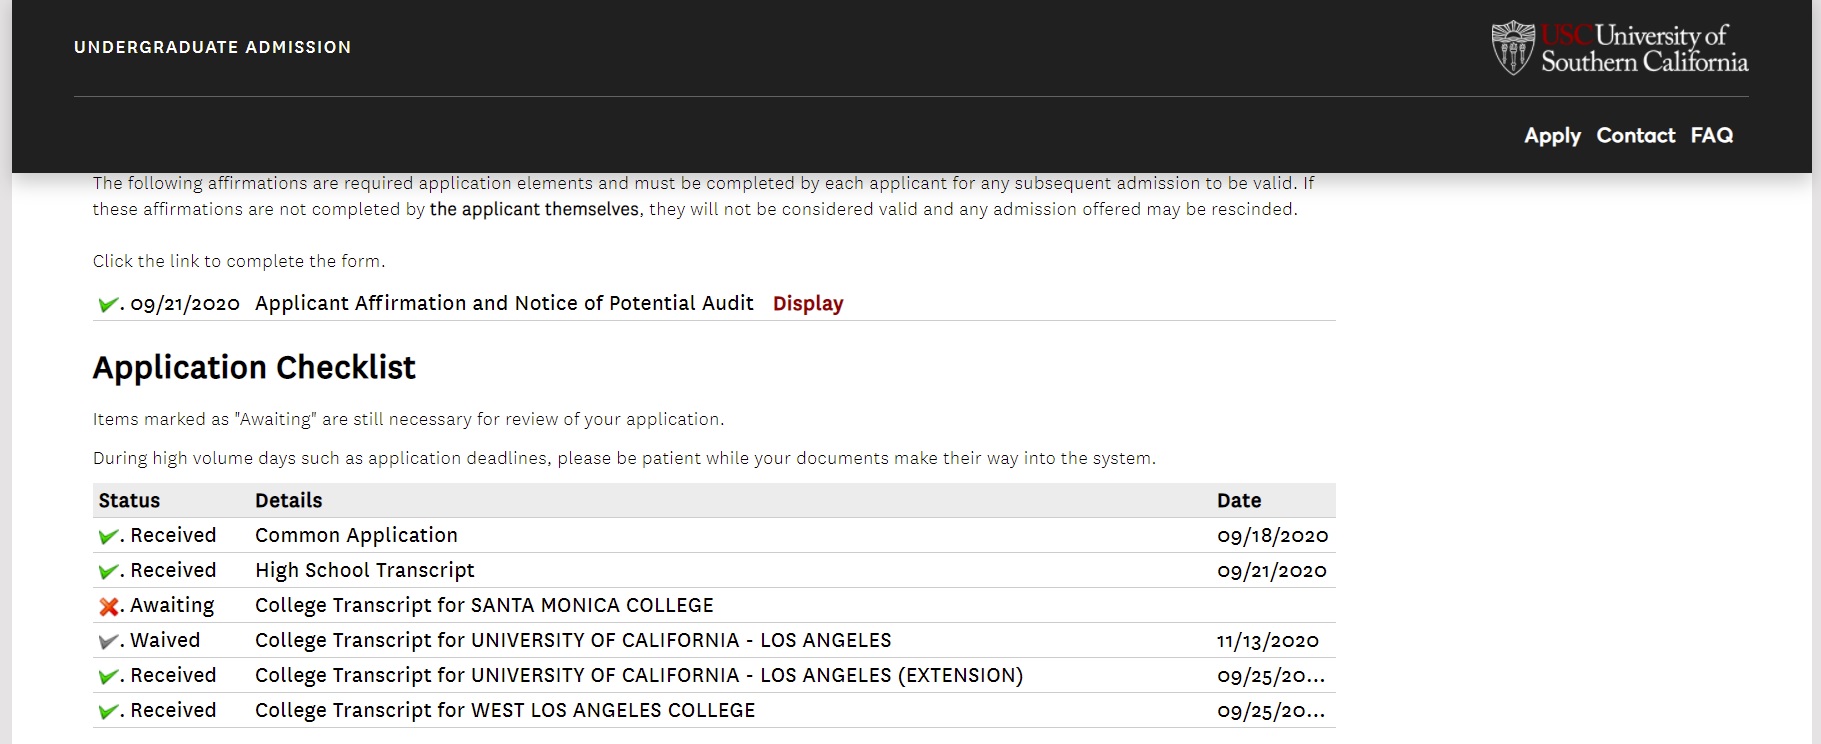Click green checkmark for Common Application
The height and width of the screenshot is (744, 1821).
108,537
